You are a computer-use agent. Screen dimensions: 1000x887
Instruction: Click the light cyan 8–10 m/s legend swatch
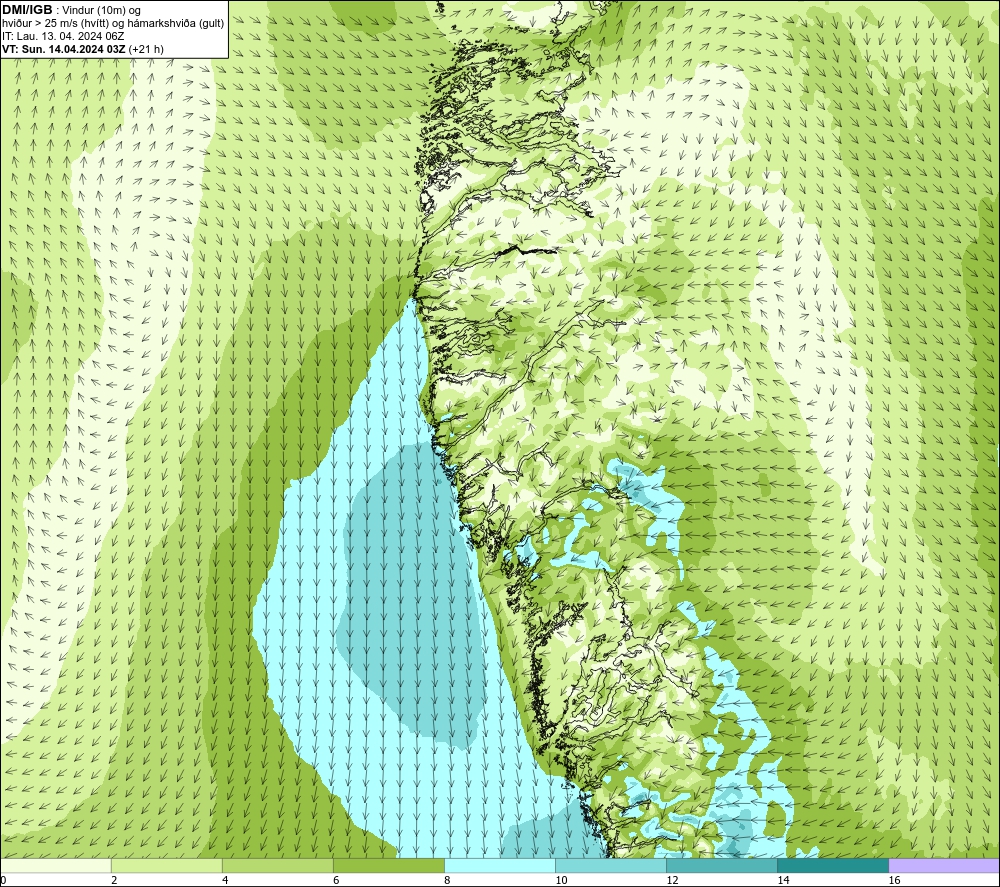point(499,865)
